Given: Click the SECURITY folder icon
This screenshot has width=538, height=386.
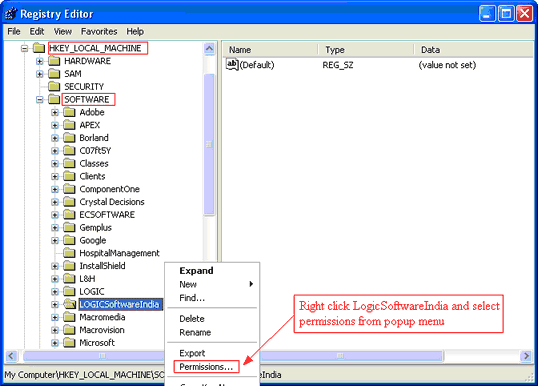Looking at the screenshot, I should click(54, 86).
